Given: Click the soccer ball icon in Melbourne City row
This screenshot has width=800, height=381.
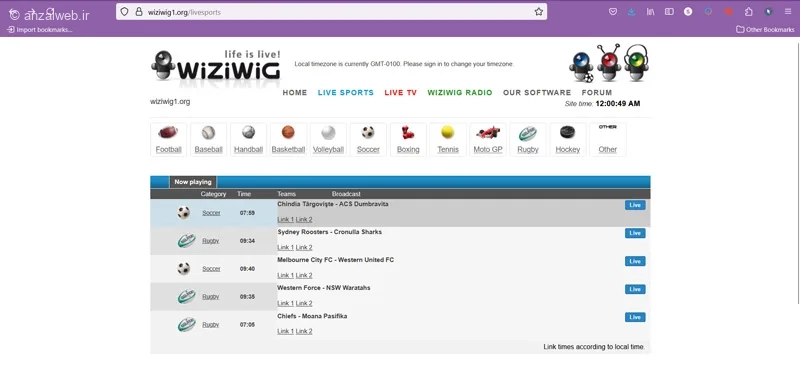Looking at the screenshot, I should coord(184,268).
